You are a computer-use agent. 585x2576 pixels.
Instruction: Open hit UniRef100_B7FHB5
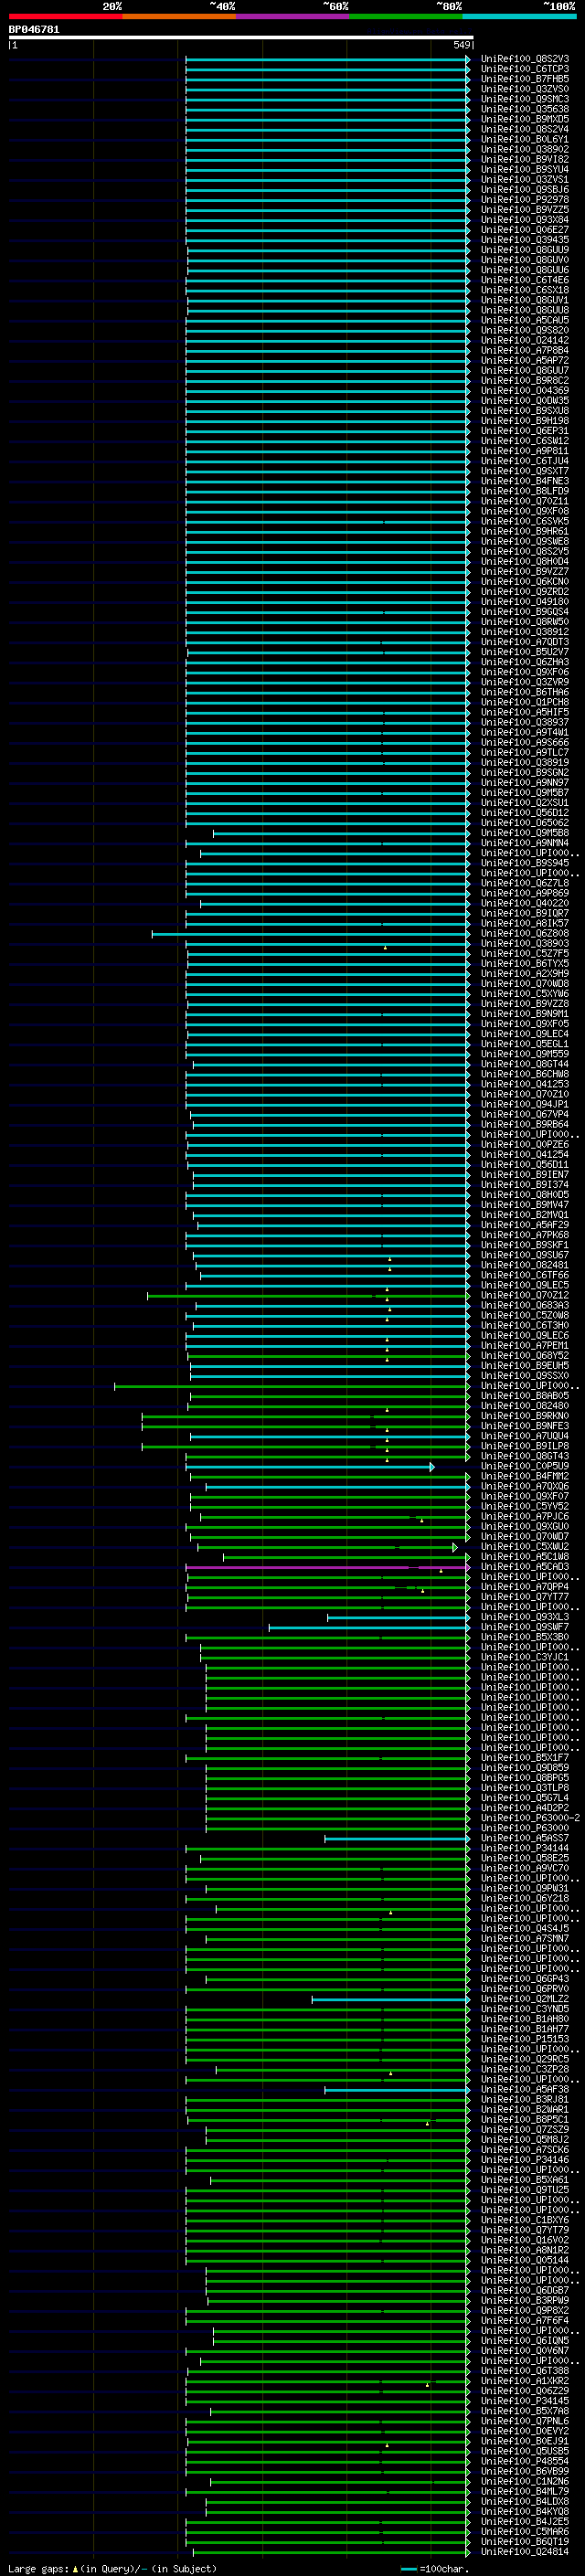pyautogui.click(x=525, y=79)
